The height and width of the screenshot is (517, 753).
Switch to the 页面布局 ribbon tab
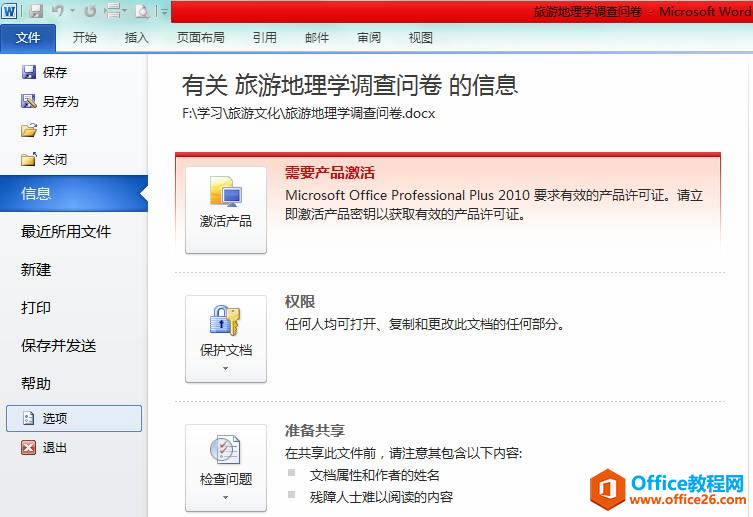coord(201,37)
